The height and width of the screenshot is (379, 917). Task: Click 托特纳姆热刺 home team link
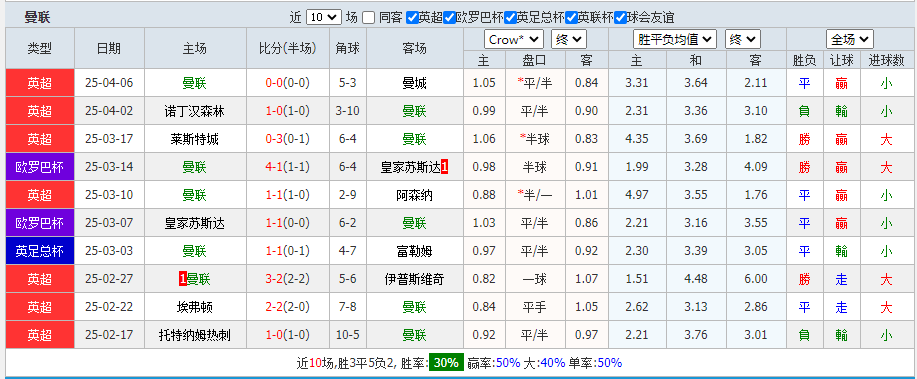click(x=194, y=336)
